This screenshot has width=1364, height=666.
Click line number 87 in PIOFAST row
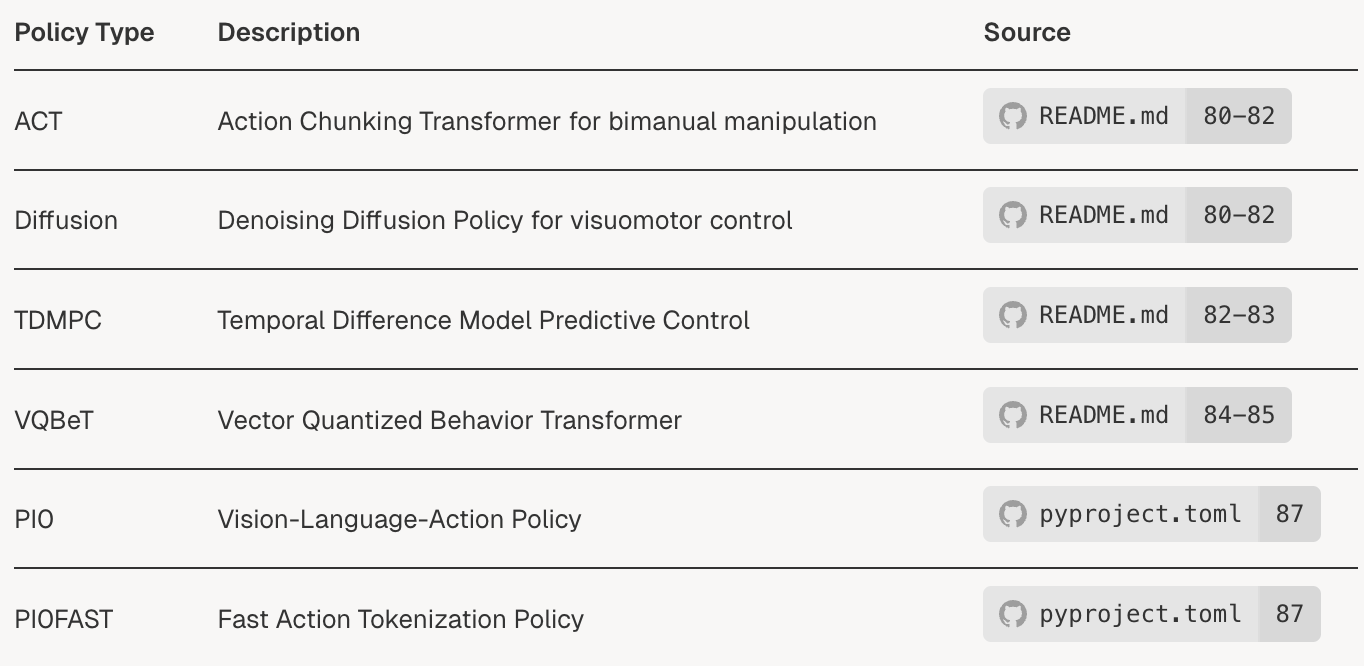coord(1290,614)
